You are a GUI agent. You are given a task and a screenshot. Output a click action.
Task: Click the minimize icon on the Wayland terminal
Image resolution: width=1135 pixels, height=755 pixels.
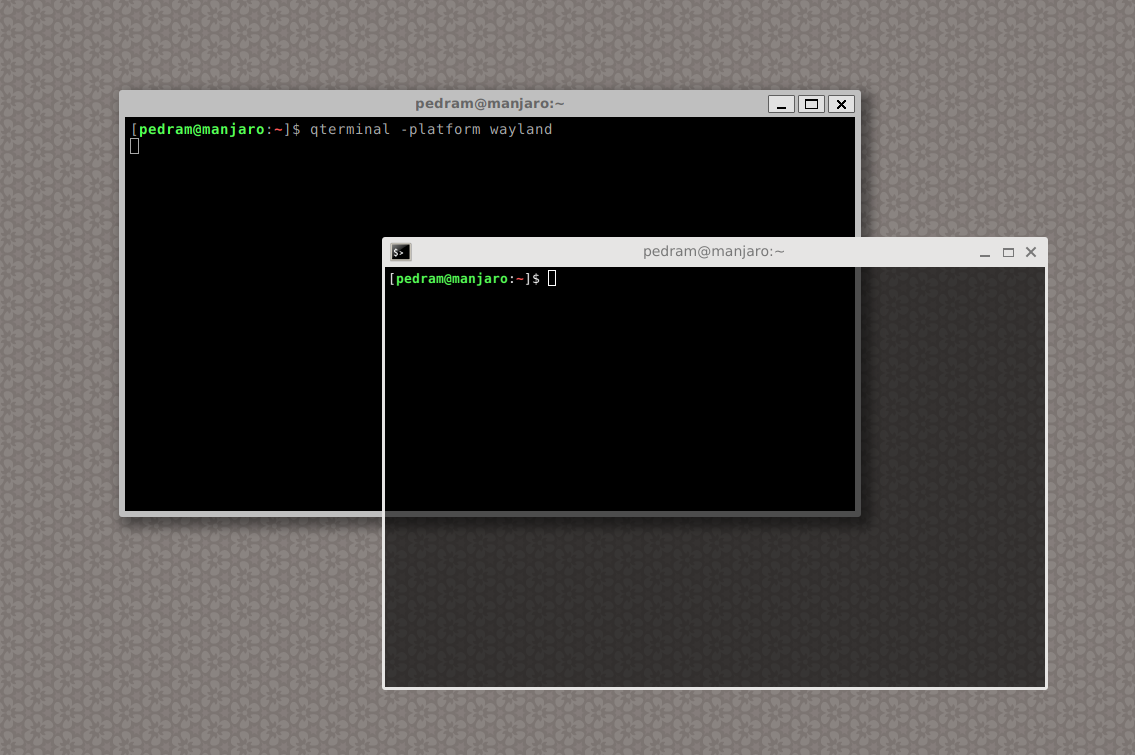[x=985, y=252]
